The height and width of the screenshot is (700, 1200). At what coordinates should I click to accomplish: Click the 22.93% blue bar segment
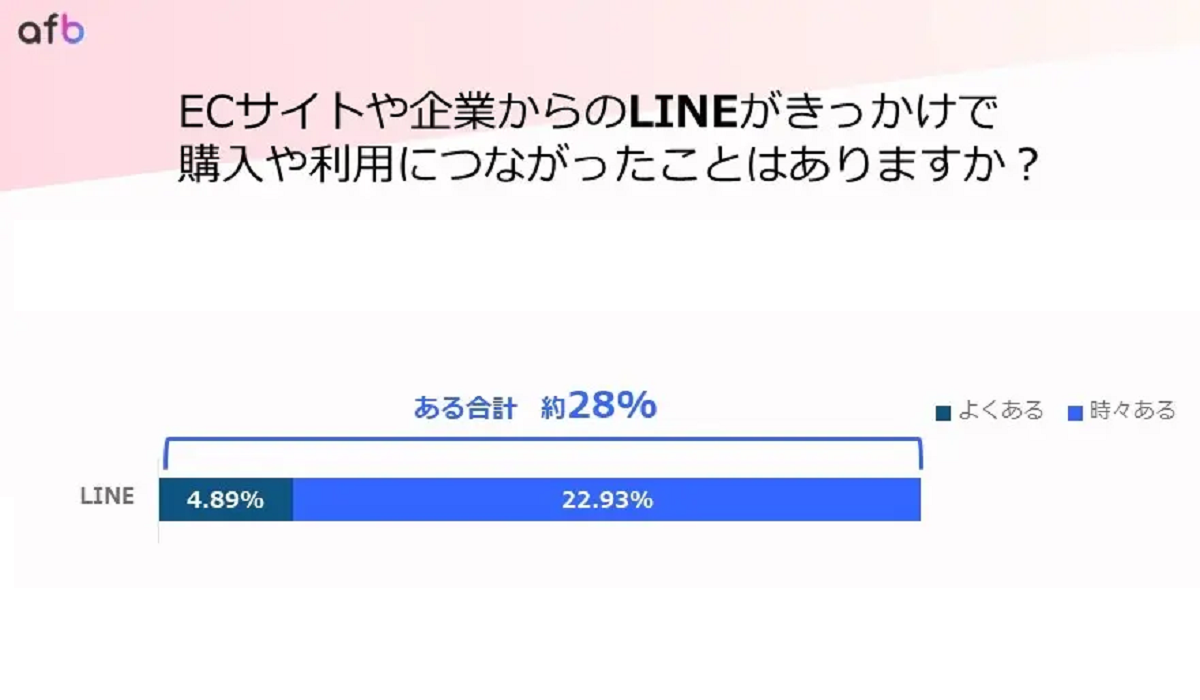[x=607, y=500]
